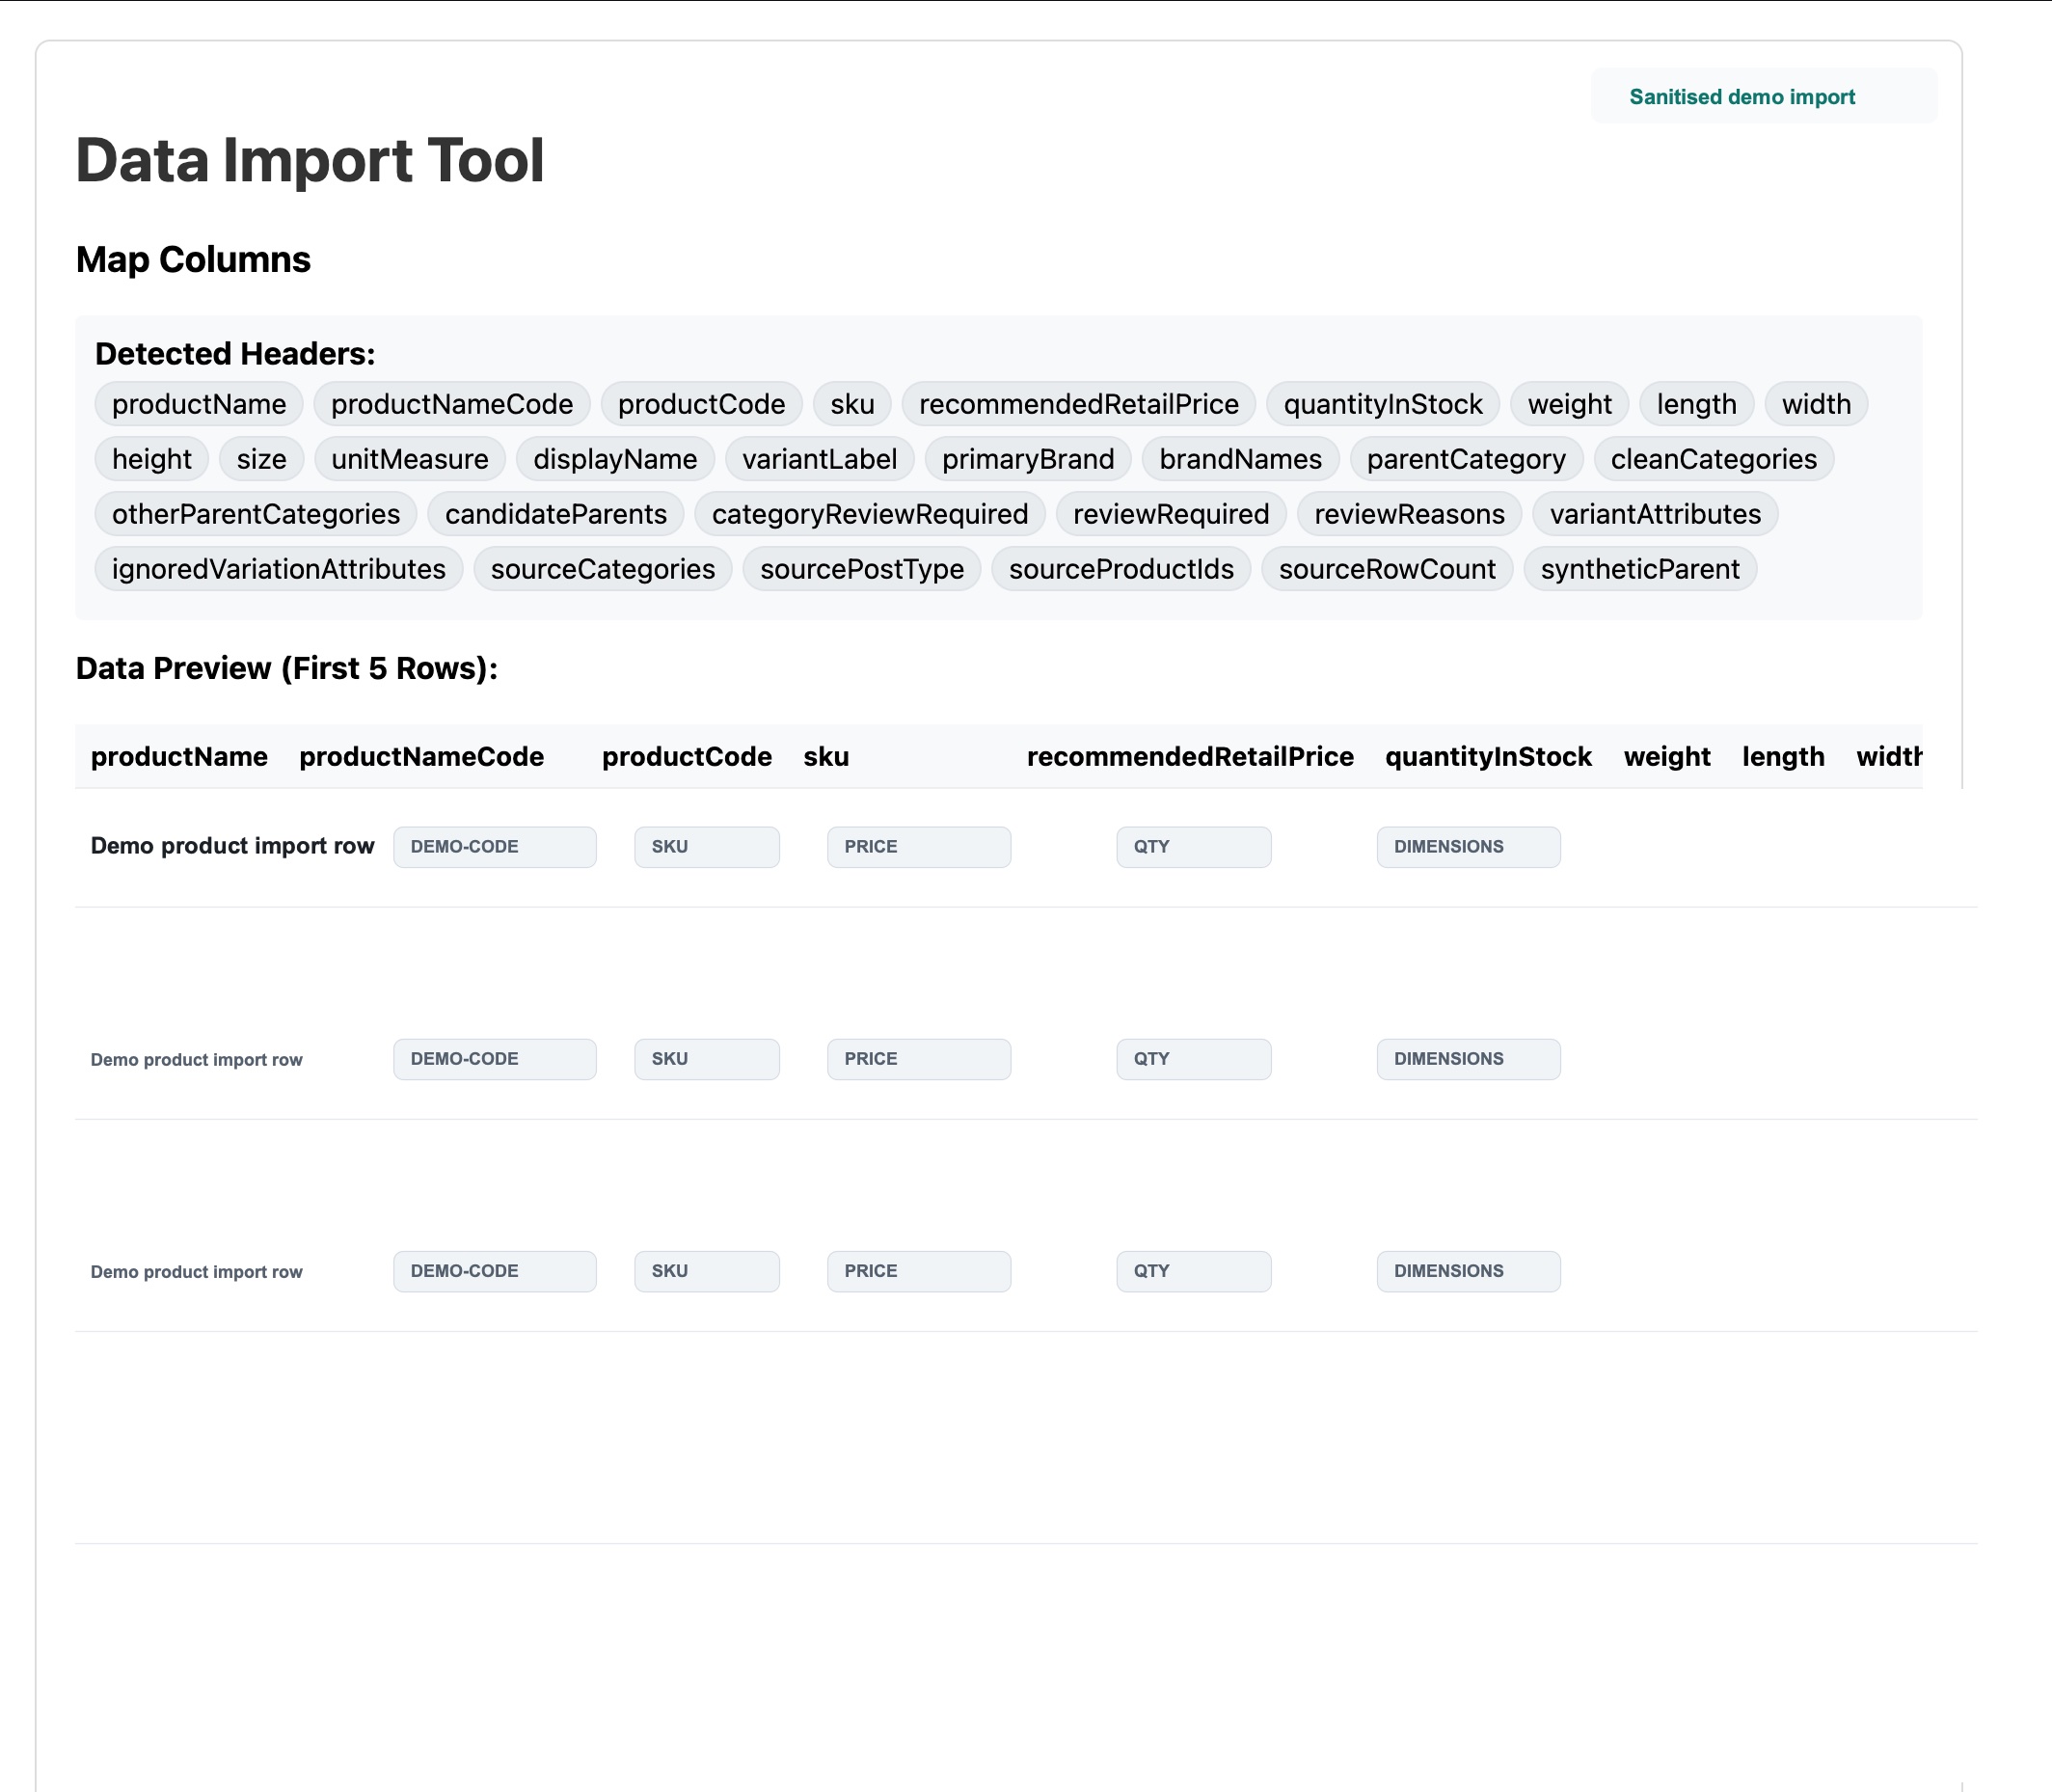Click the Sanitised demo import badge
This screenshot has height=1792, width=2052.
1763,96
